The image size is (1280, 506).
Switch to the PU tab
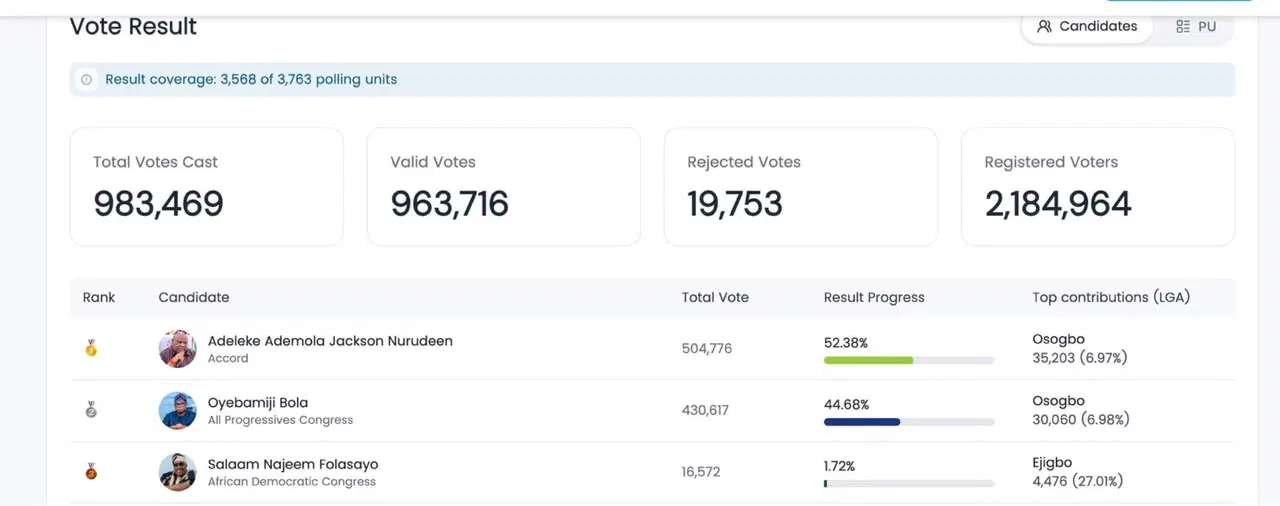1196,27
